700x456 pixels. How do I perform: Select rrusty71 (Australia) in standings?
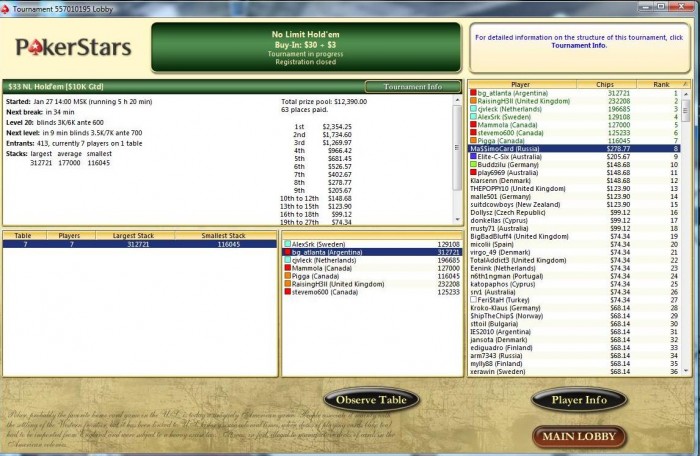(x=574, y=228)
